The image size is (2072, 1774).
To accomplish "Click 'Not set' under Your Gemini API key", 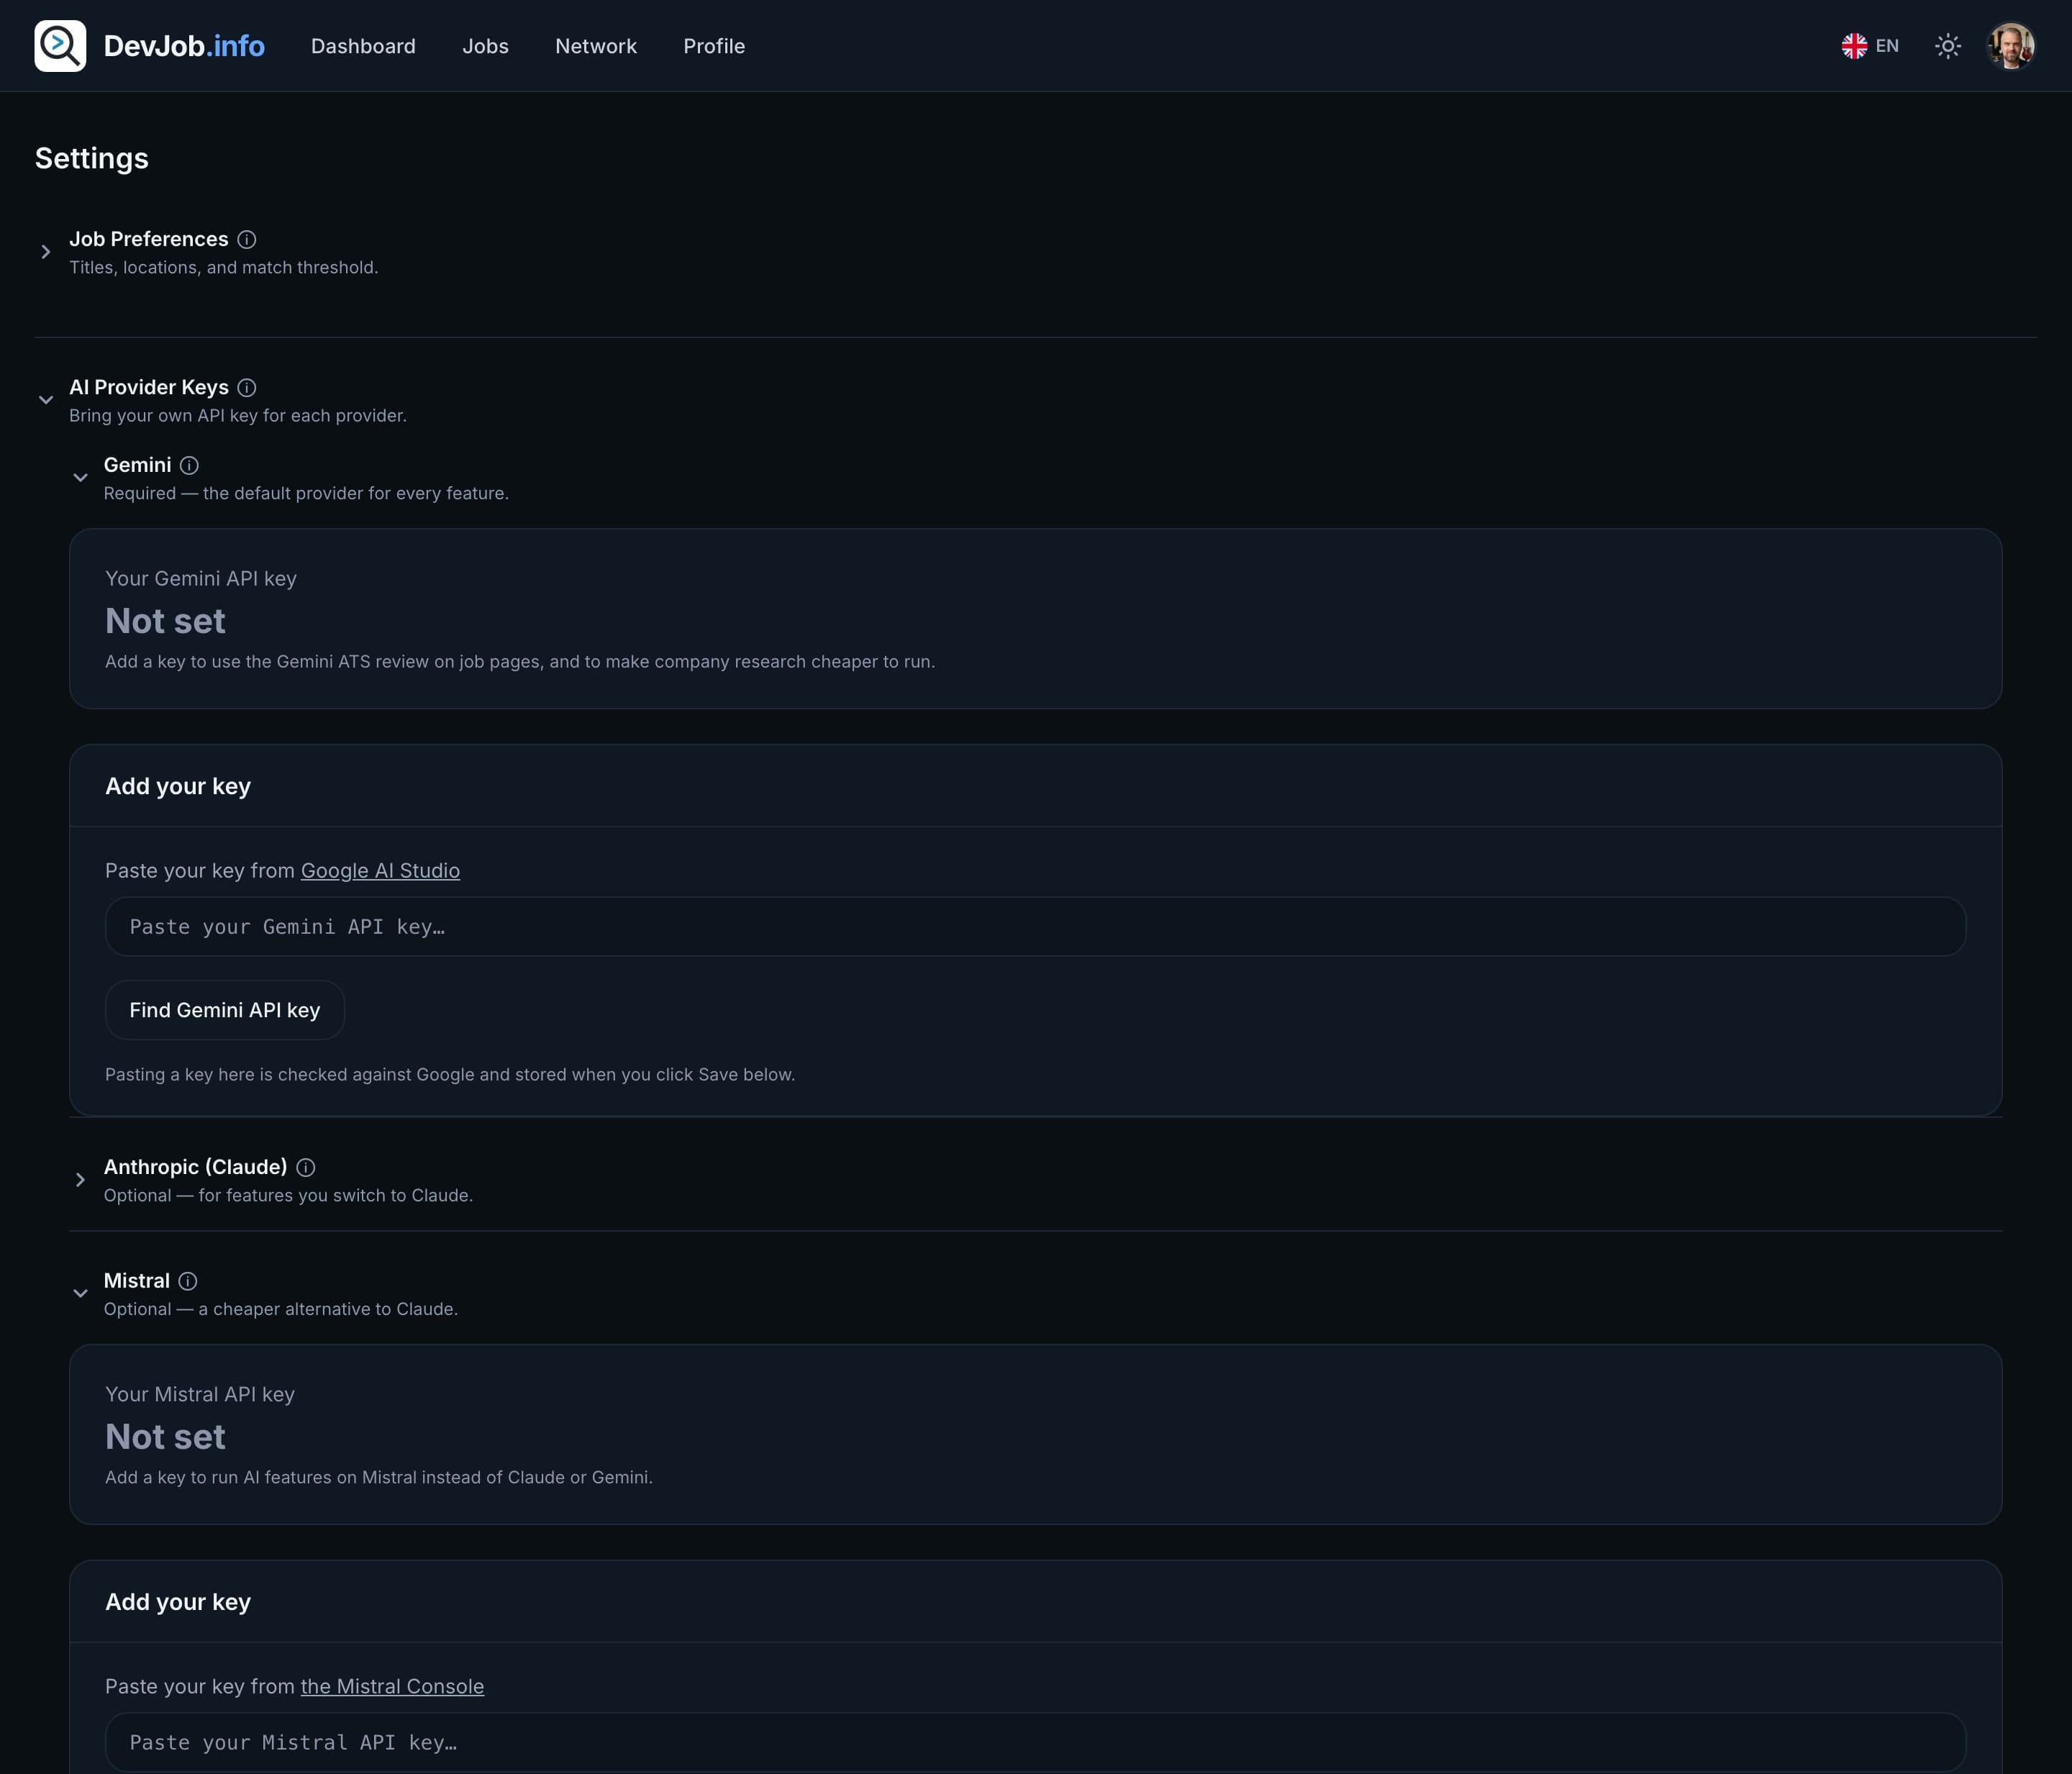I will (165, 621).
